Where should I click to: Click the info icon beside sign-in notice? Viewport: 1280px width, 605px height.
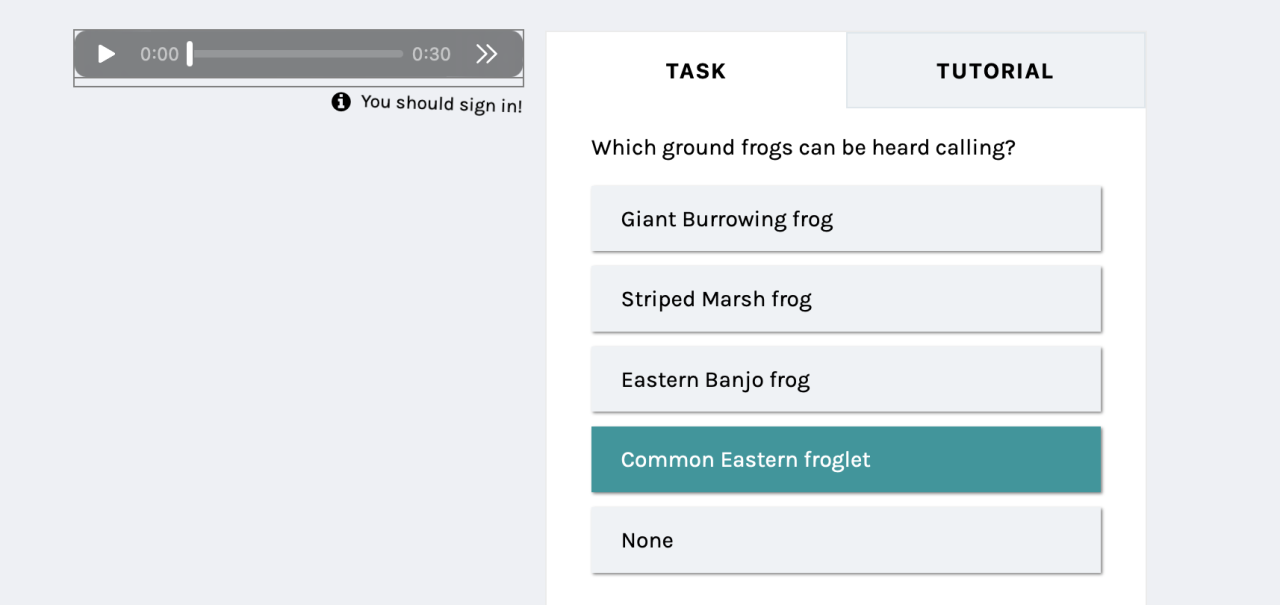tap(341, 101)
